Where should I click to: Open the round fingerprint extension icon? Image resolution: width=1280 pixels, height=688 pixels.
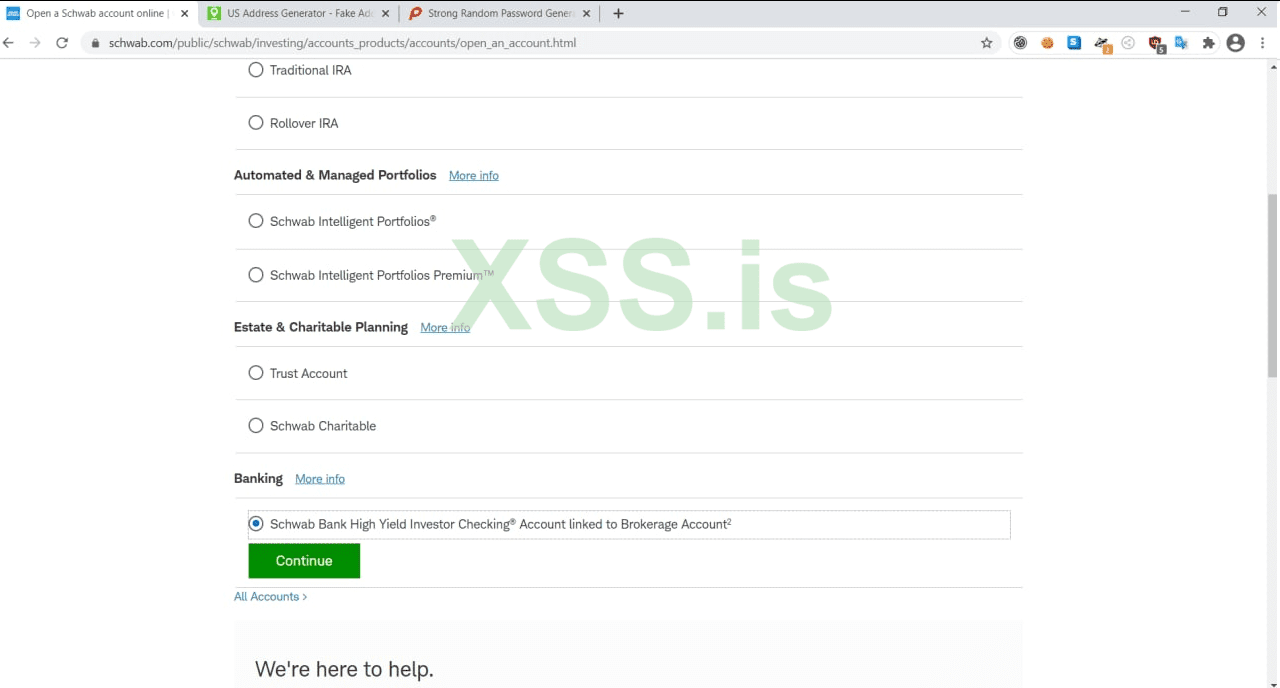click(1020, 43)
